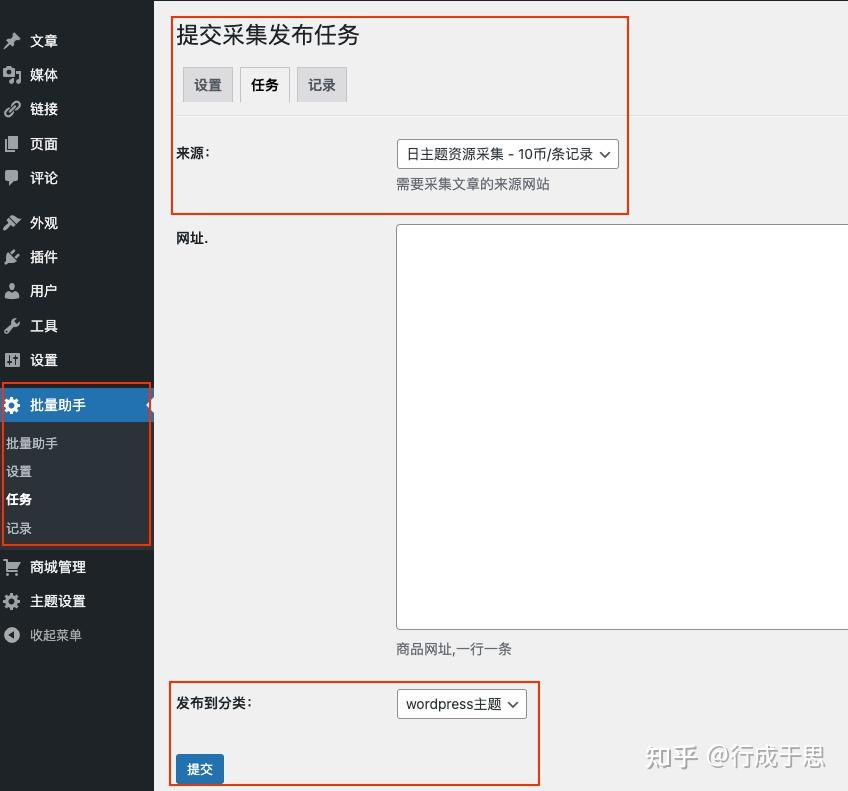Open the 来源 source dropdown
The width and height of the screenshot is (848, 791).
pos(506,153)
